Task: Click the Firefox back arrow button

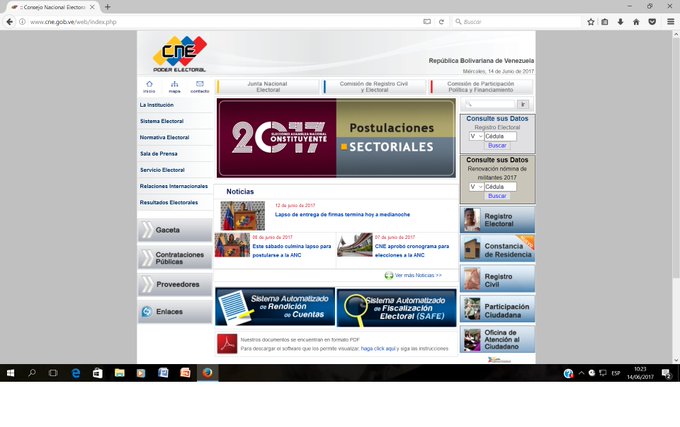Action: tap(10, 22)
